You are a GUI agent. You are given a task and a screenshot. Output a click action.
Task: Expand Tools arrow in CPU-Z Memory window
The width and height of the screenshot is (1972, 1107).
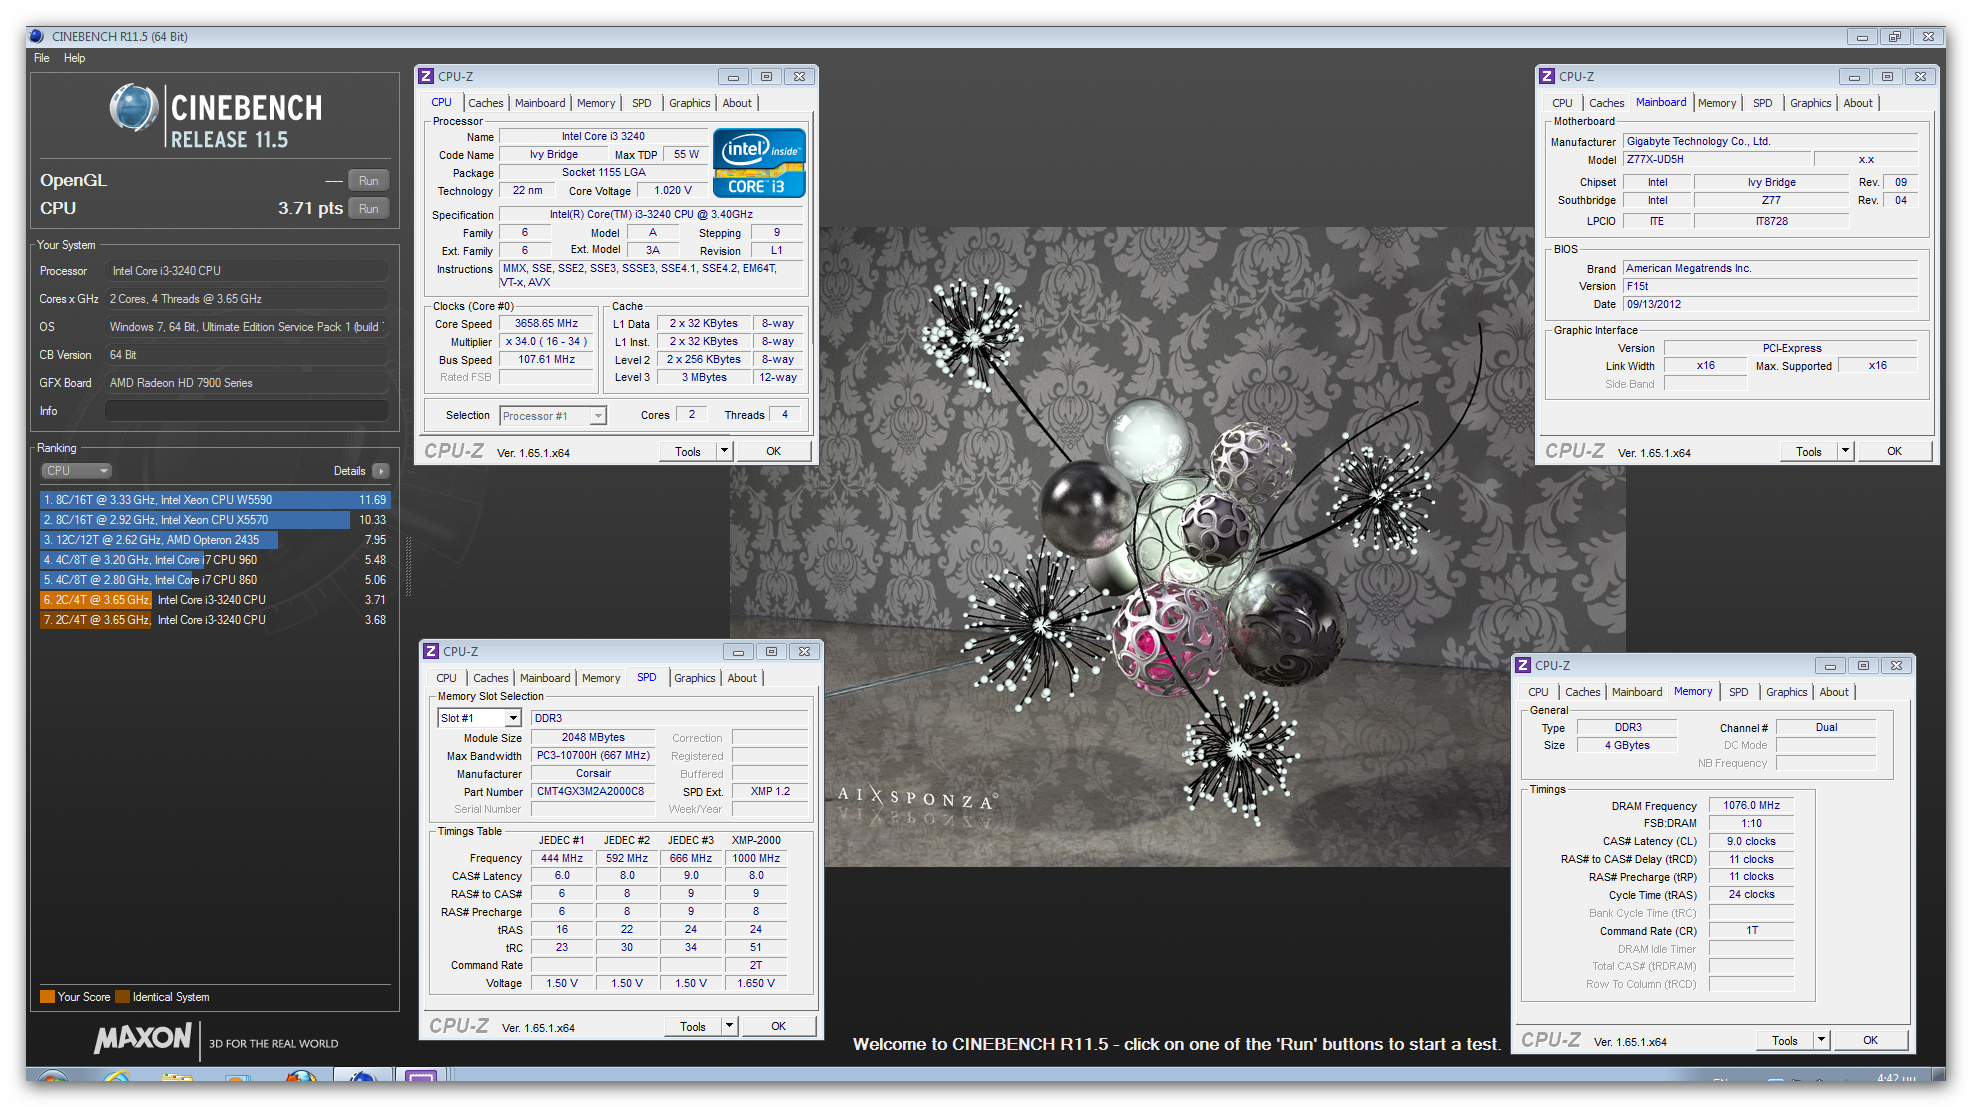coord(1821,1040)
